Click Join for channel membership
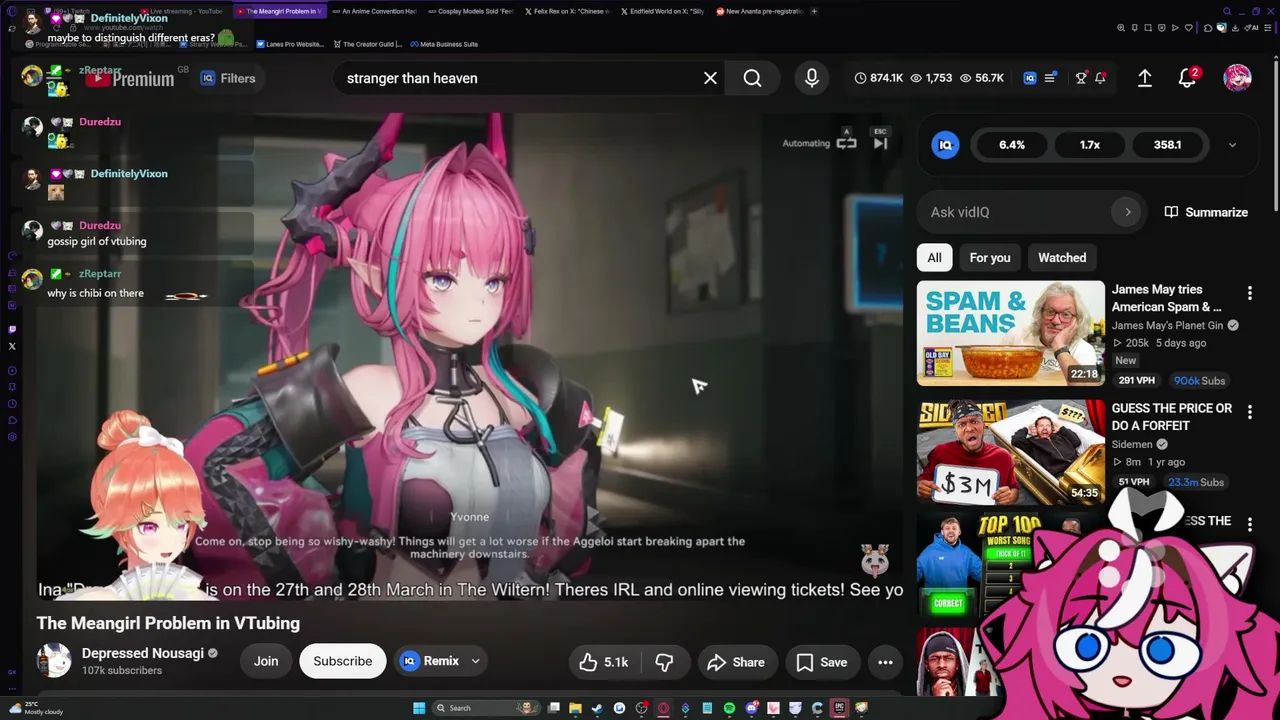Viewport: 1280px width, 720px height. 266,661
